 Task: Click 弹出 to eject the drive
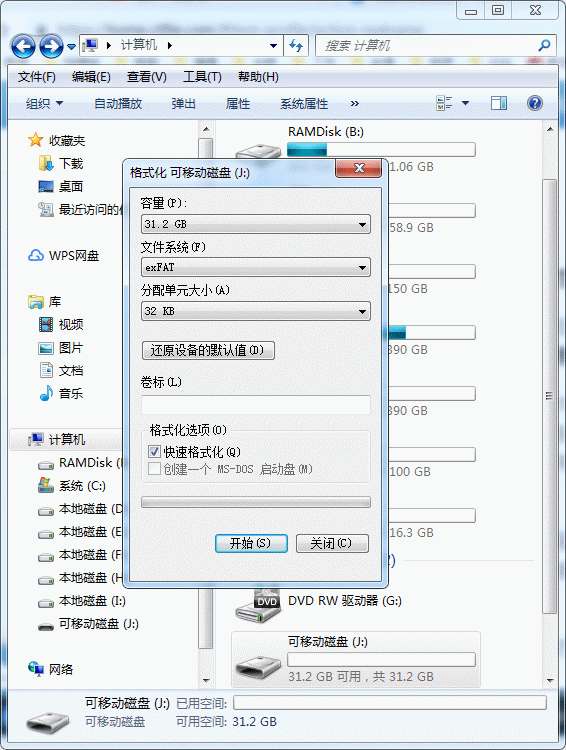coord(184,103)
